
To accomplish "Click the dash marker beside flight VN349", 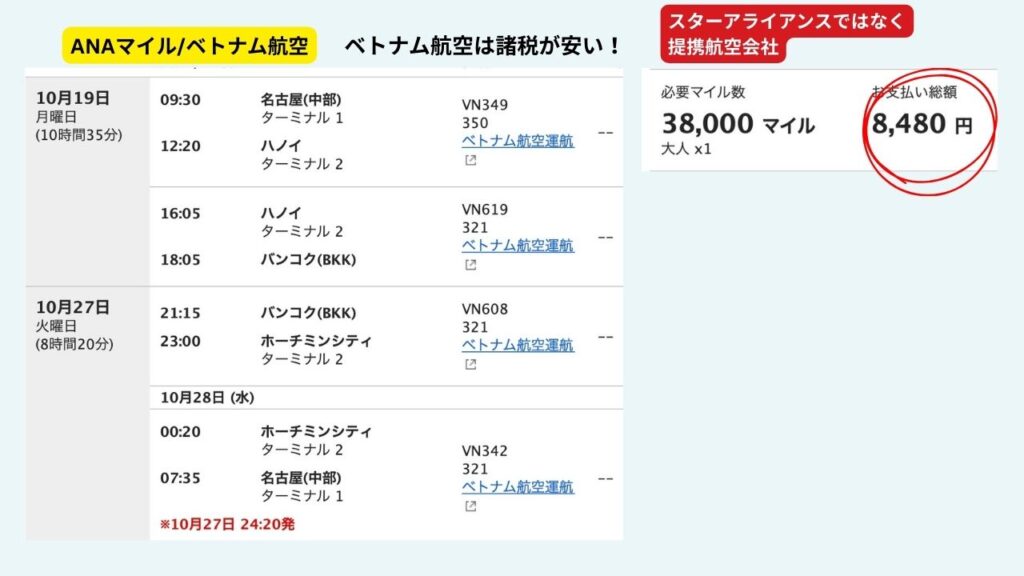I will coord(604,132).
